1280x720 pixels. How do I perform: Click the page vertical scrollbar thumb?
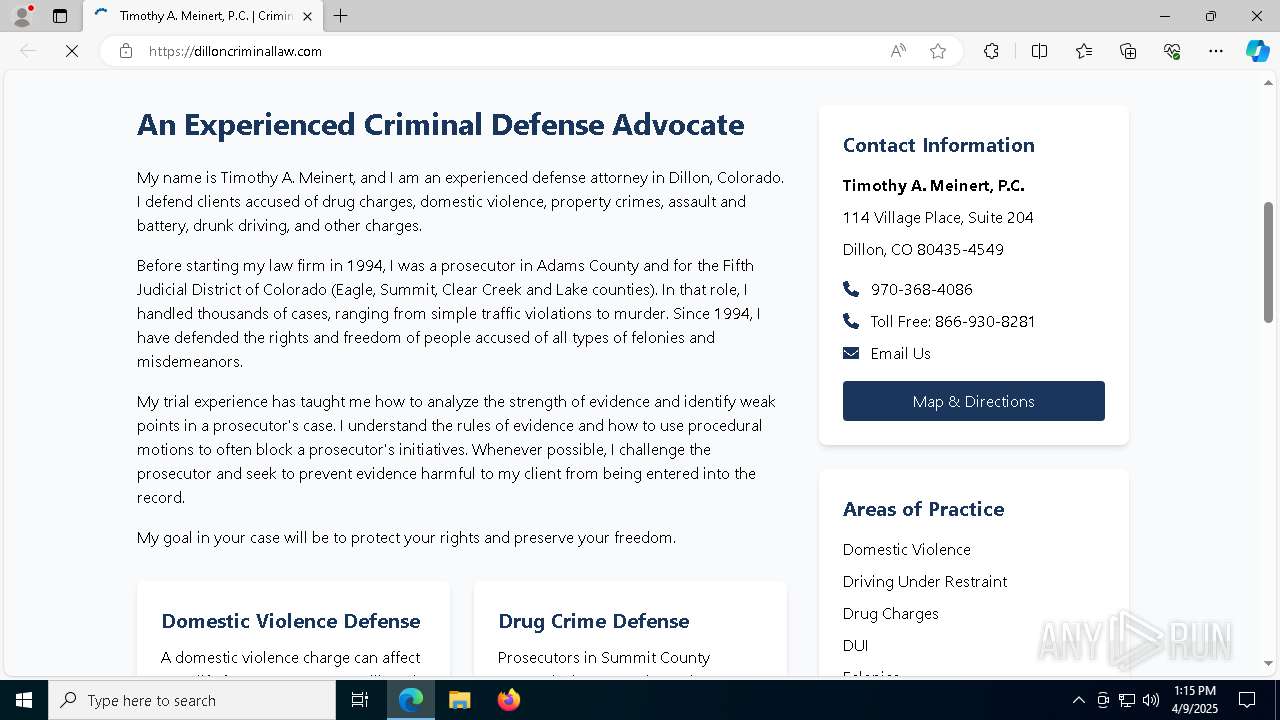[x=1268, y=262]
